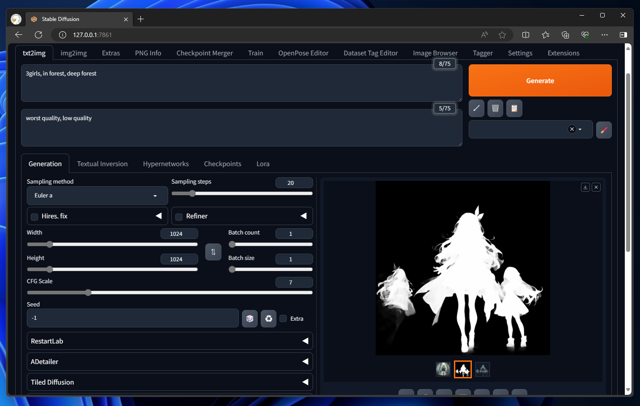Switch to the Extras tab
The width and height of the screenshot is (640, 406).
111,53
